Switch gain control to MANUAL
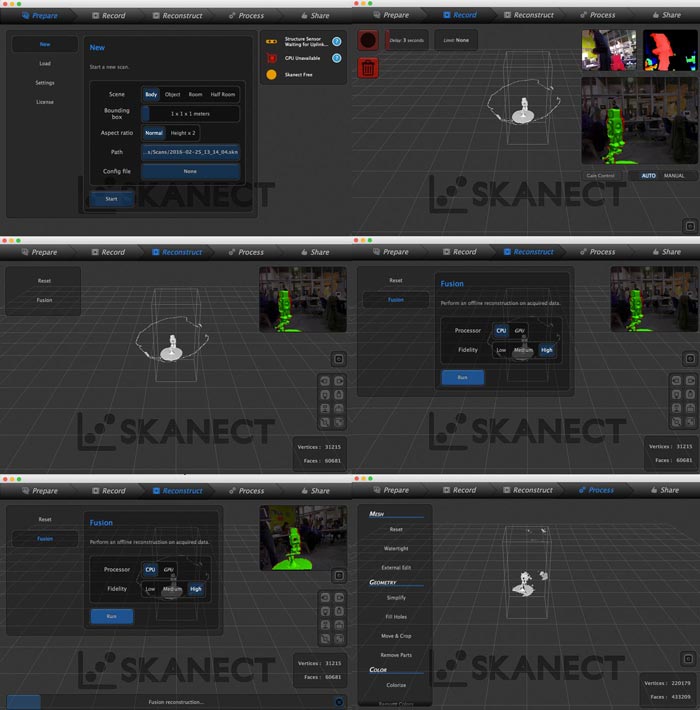The width and height of the screenshot is (700, 710). pos(674,176)
